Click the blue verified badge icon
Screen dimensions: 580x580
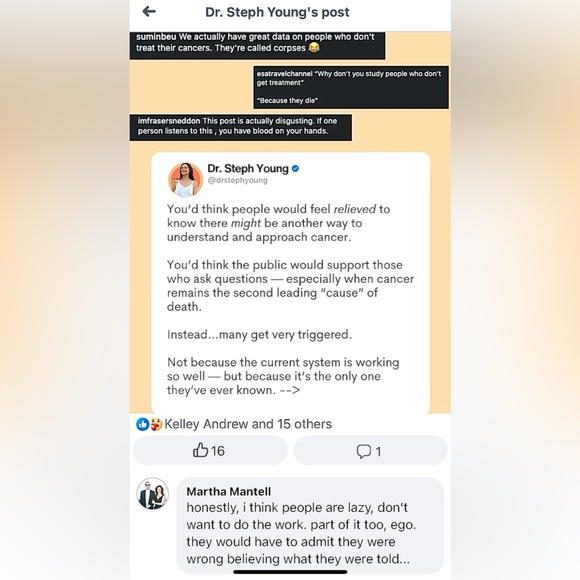click(295, 169)
